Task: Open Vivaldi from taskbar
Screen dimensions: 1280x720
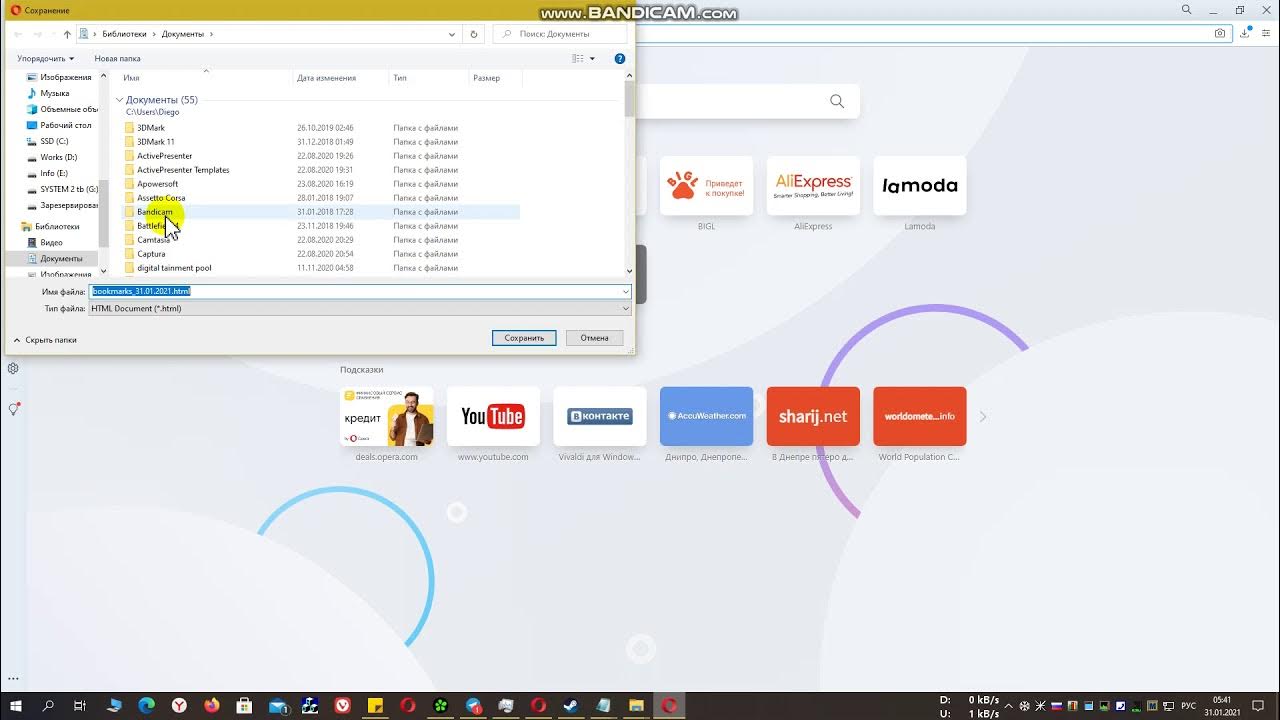Action: coord(343,706)
